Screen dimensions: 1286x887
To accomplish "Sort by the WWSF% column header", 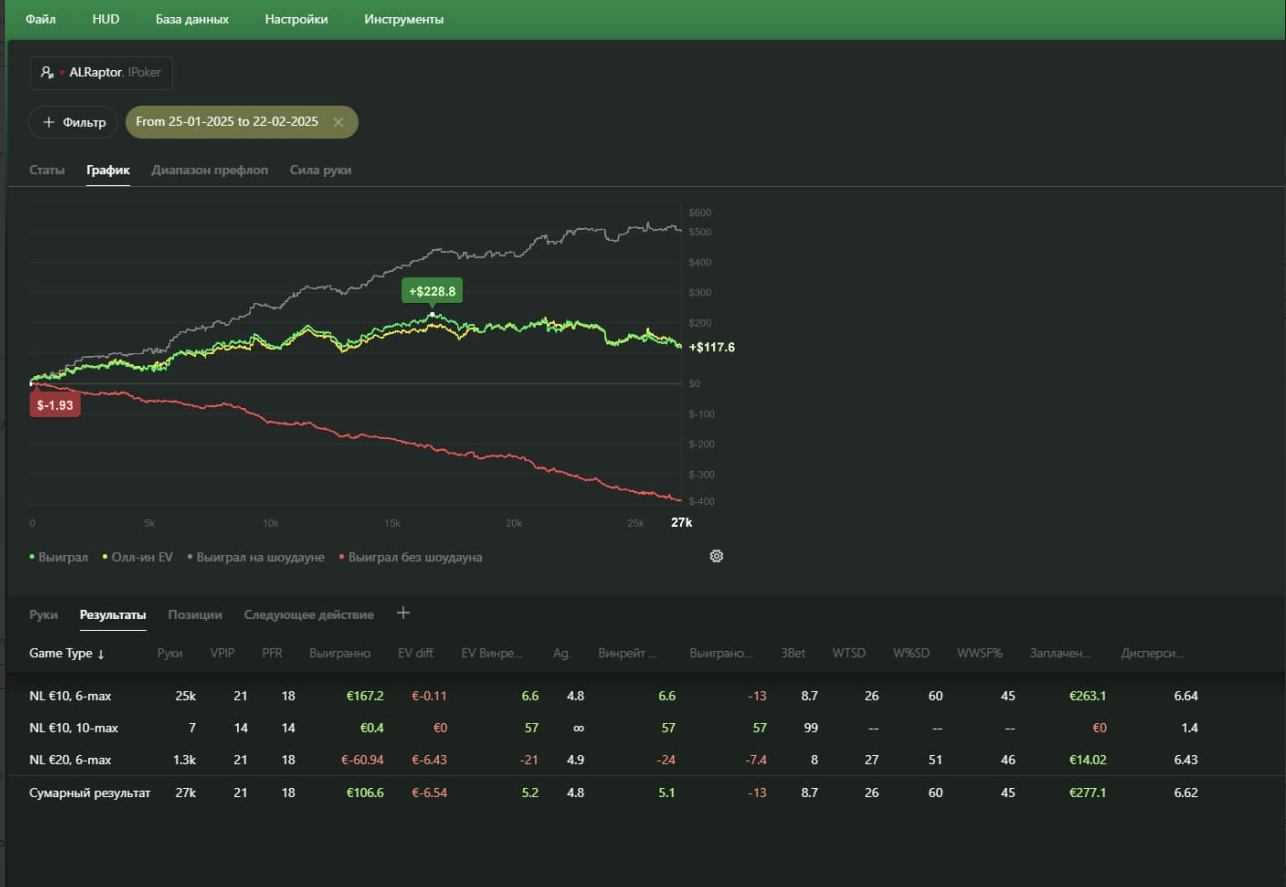I will click(979, 653).
